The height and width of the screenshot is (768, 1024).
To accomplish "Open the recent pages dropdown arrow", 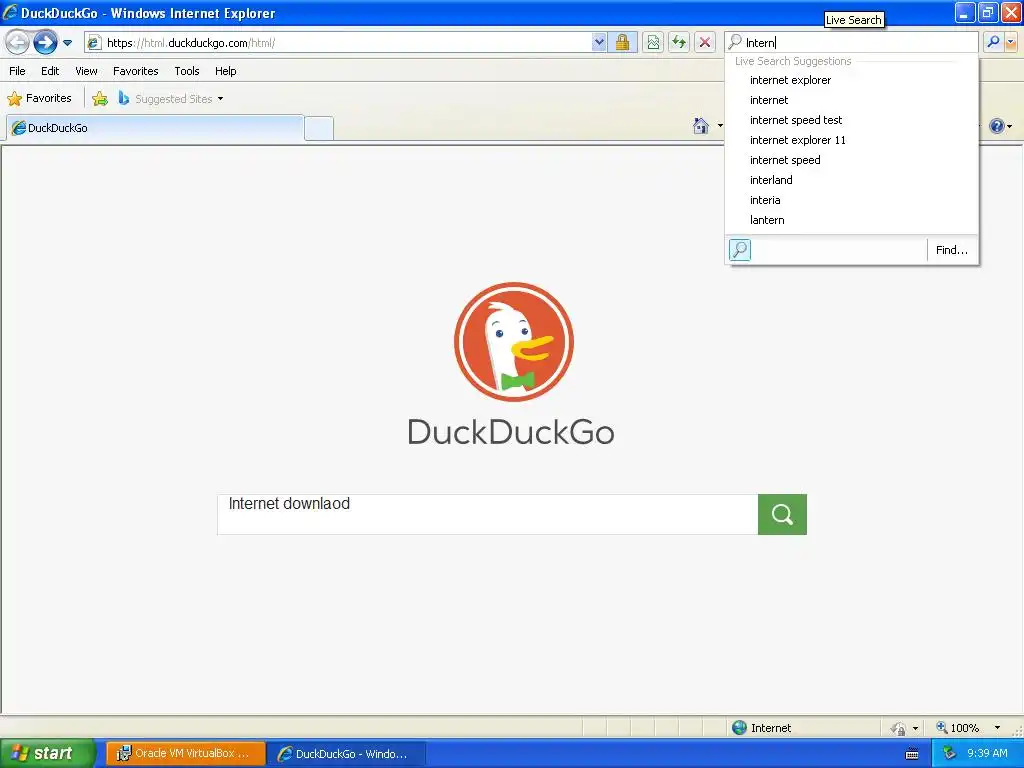I will (x=67, y=43).
